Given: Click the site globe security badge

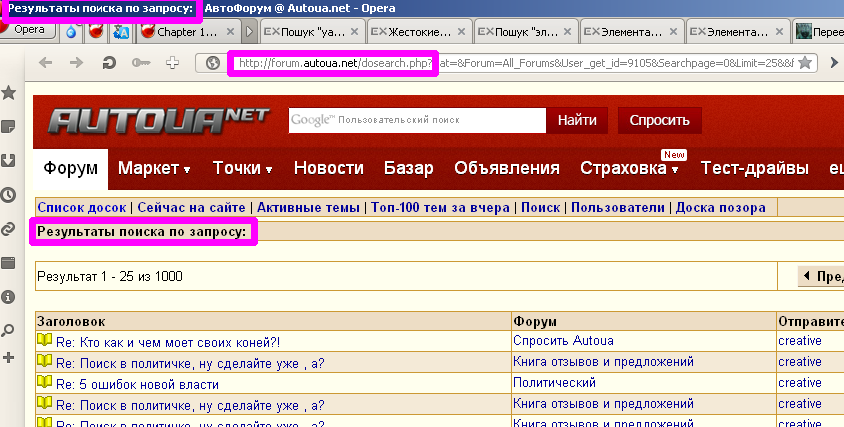Looking at the screenshot, I should pos(212,63).
